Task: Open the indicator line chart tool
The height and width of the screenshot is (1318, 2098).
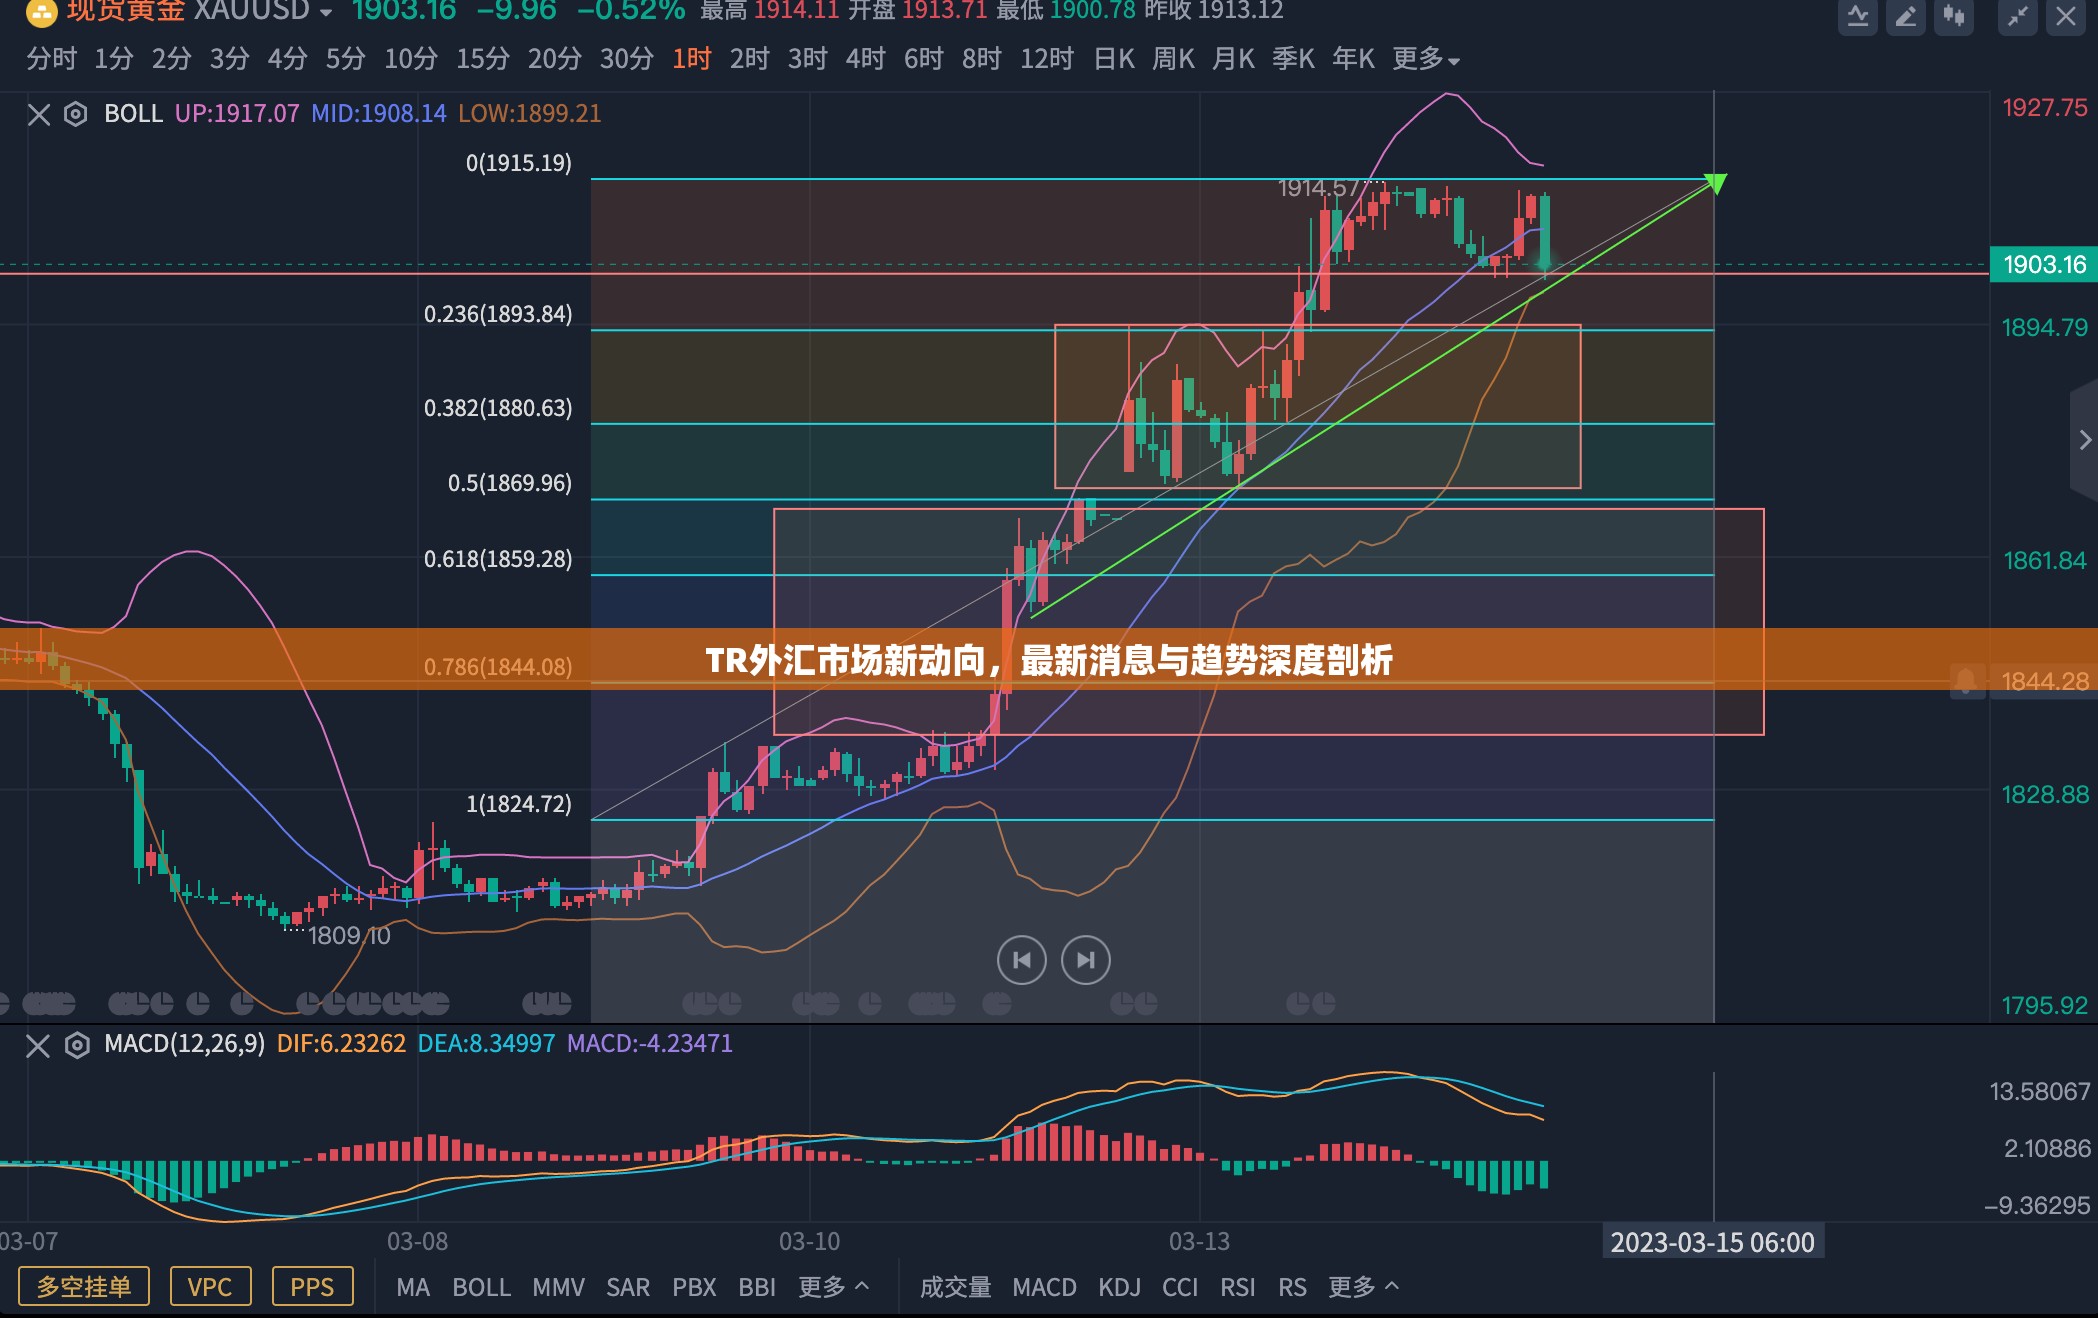Action: tap(1858, 17)
